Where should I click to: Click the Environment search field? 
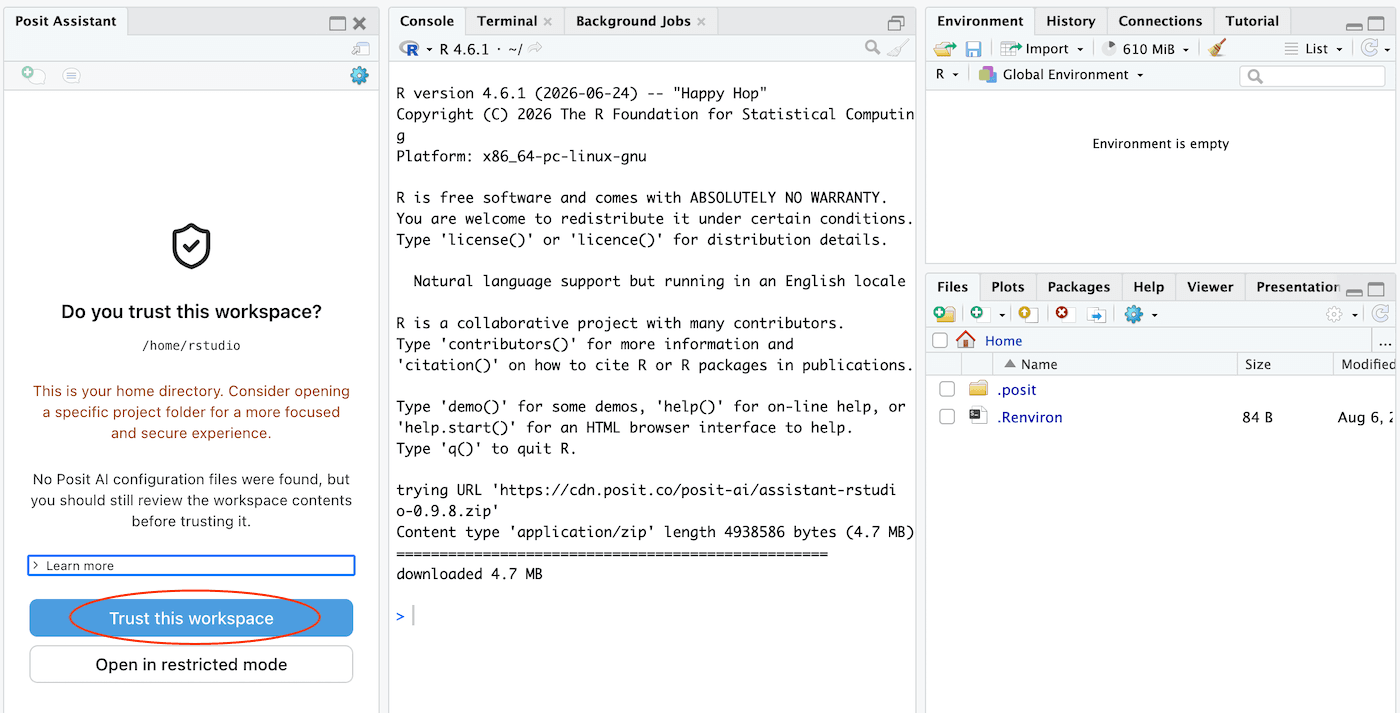(x=1313, y=76)
